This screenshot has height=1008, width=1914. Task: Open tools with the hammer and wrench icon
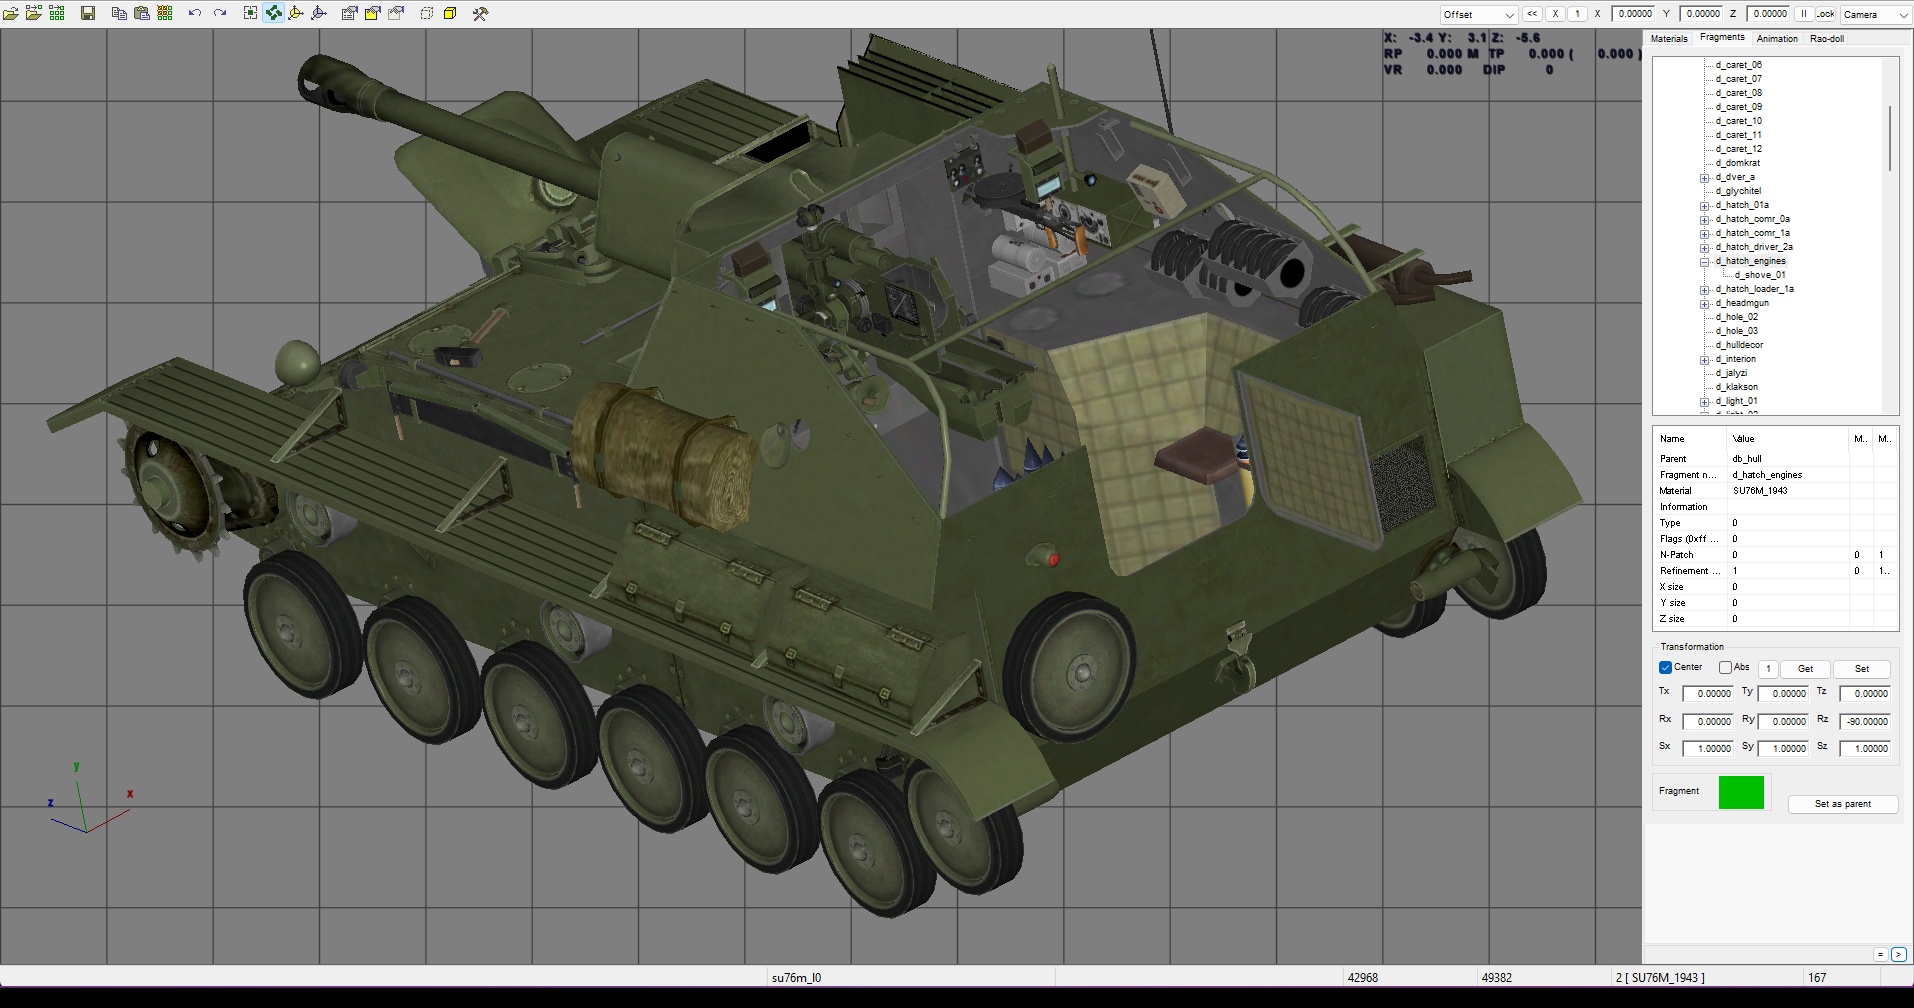480,13
